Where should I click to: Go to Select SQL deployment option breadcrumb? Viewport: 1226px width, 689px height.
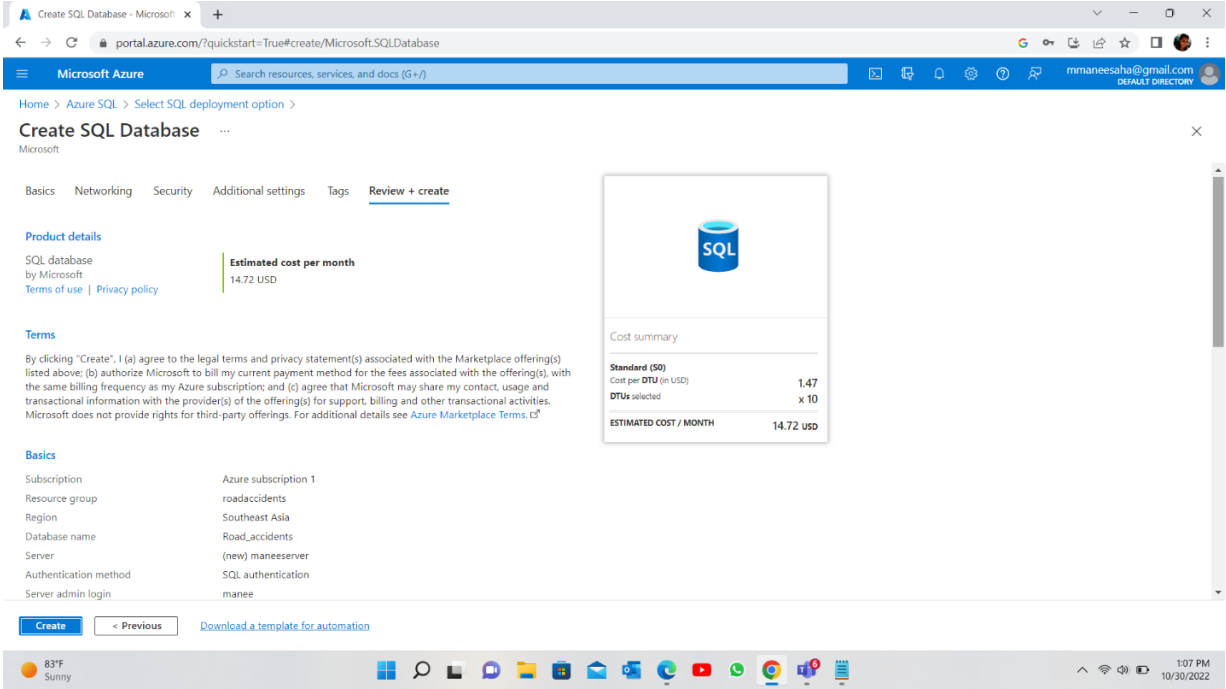209,104
